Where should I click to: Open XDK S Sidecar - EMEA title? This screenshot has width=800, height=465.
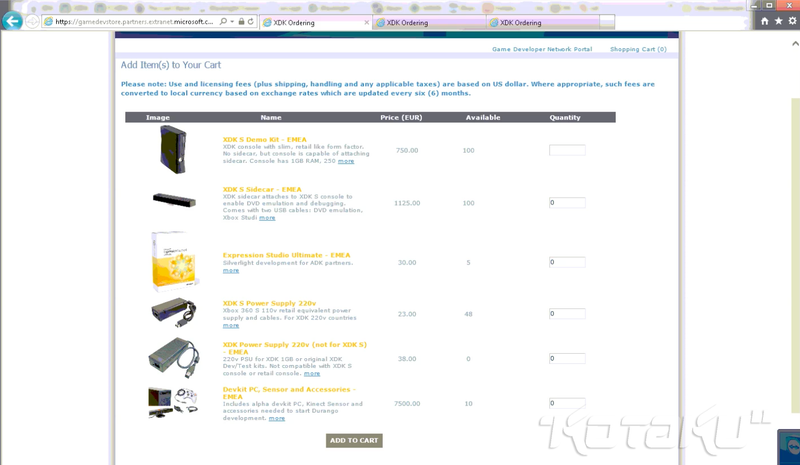pyautogui.click(x=262, y=189)
